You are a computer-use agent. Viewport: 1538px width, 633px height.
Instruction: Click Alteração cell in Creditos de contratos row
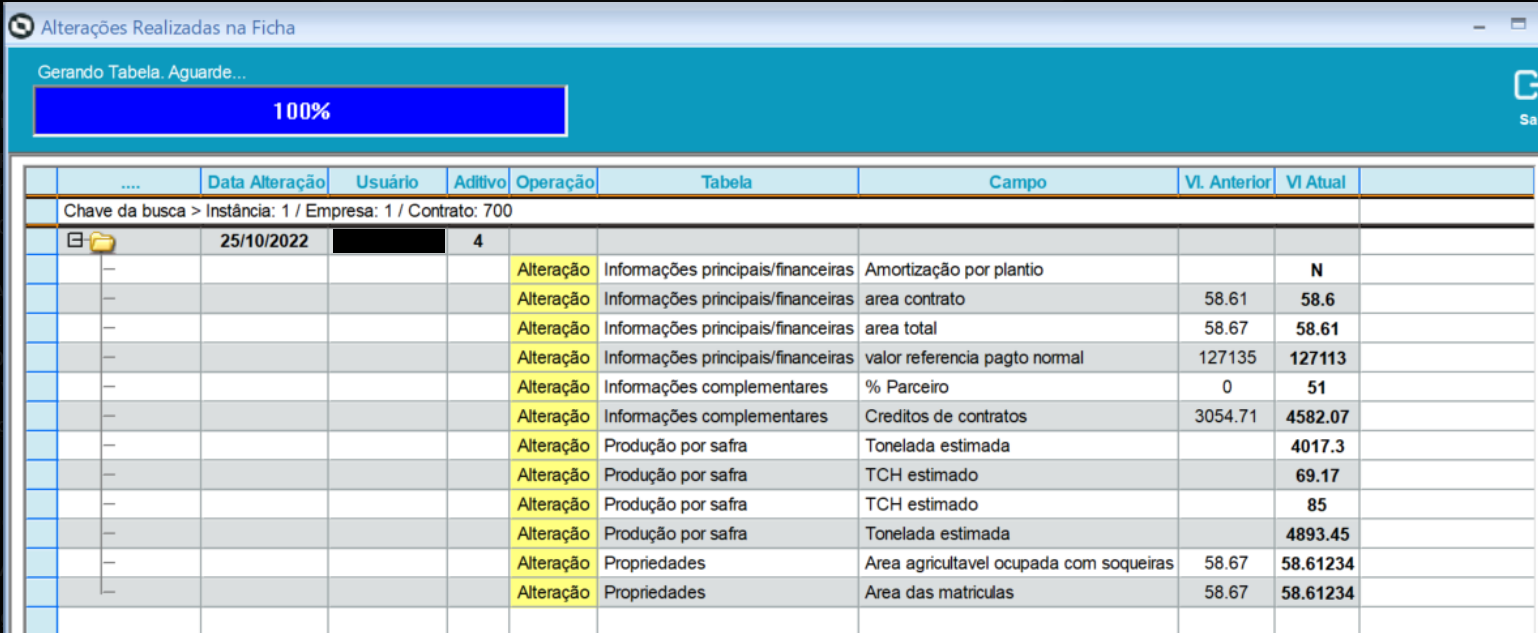pos(553,416)
